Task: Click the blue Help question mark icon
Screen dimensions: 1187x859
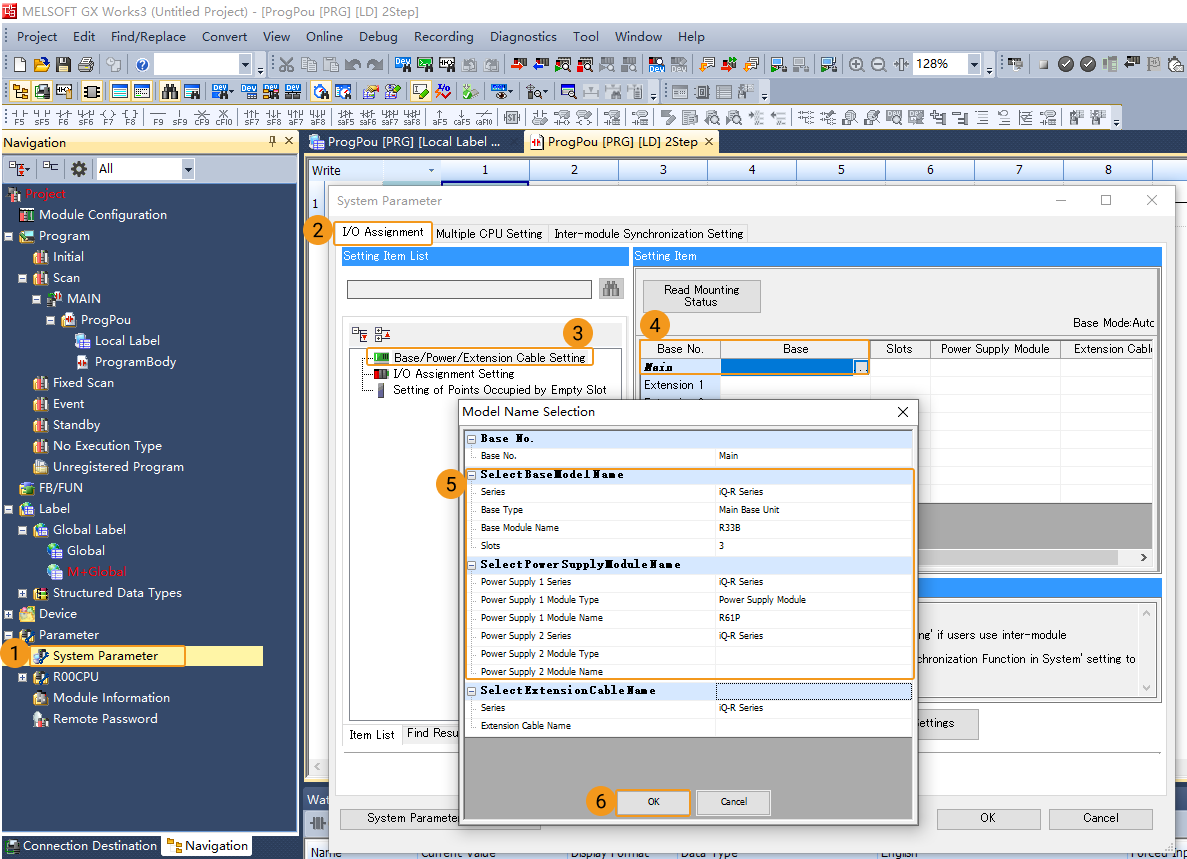Action: (143, 64)
